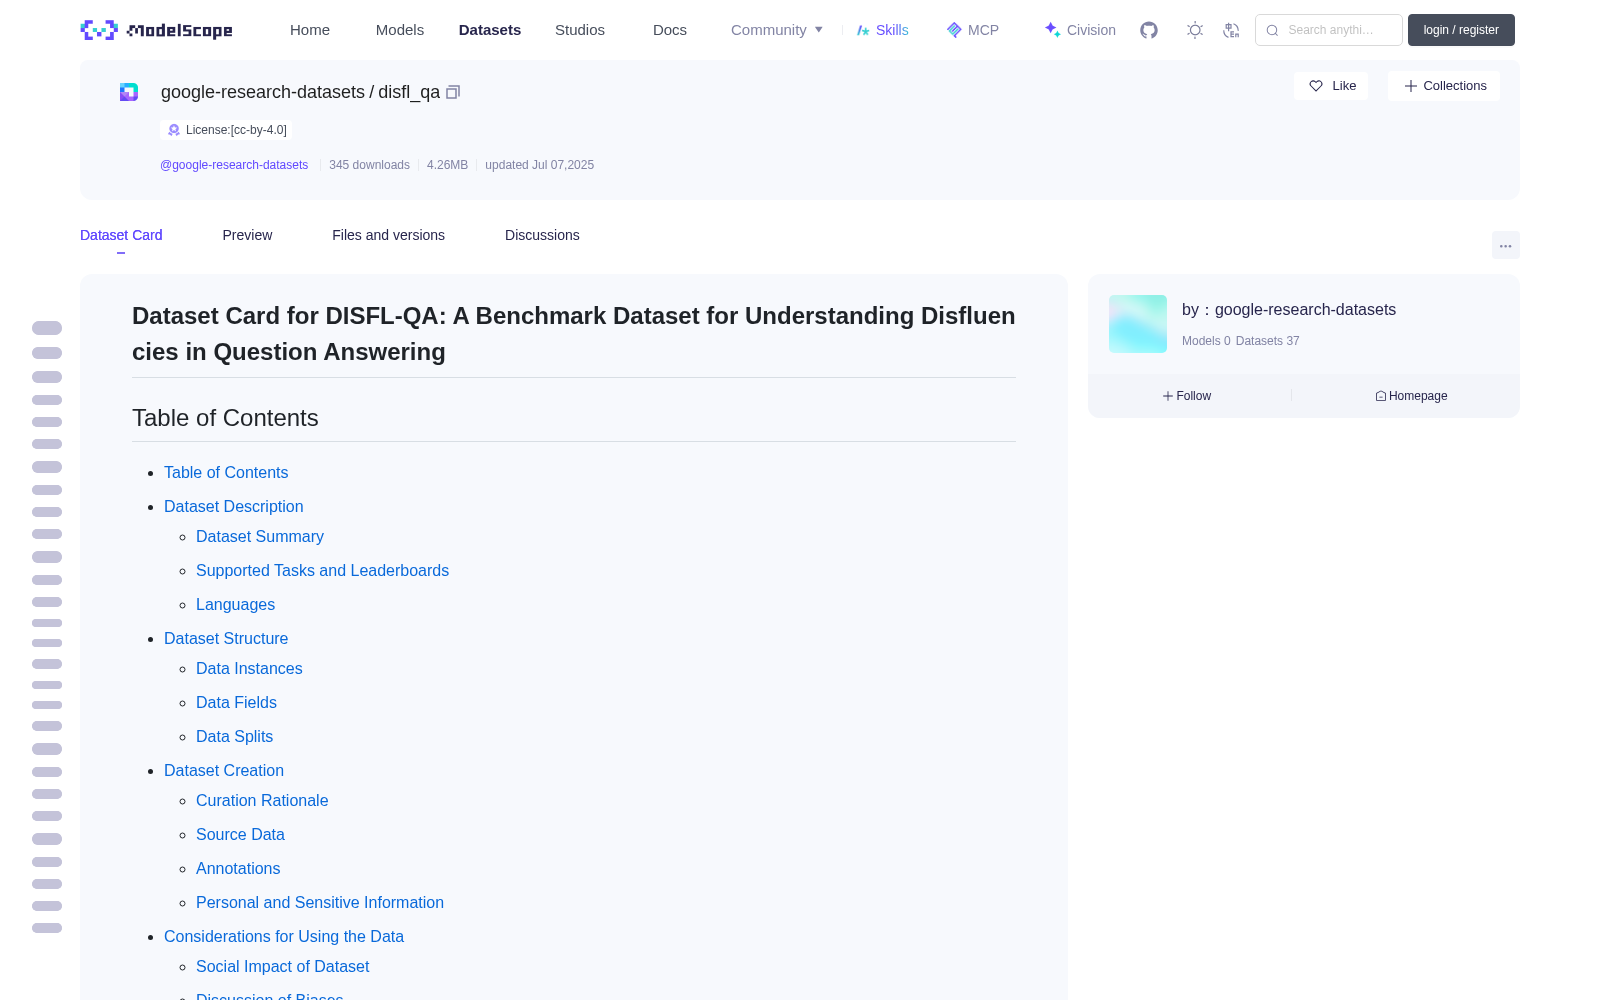Jump to Dataset Structure section

pyautogui.click(x=226, y=638)
